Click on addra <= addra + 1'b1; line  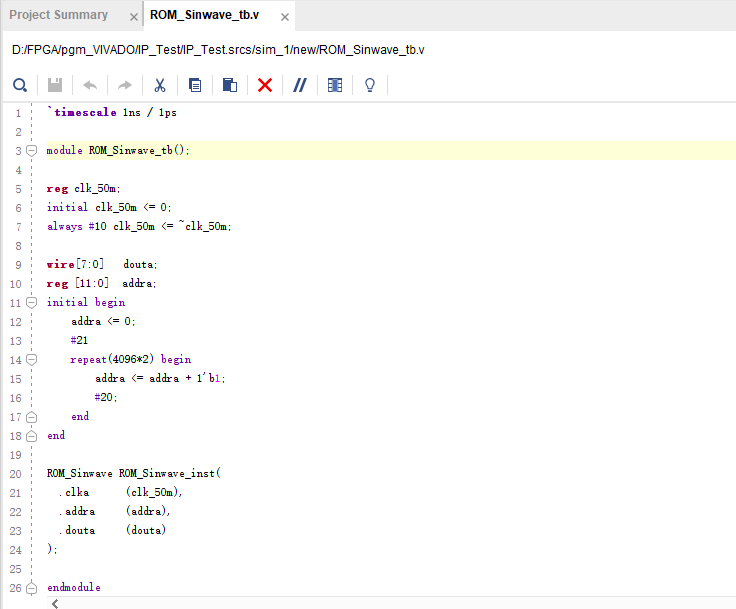161,378
